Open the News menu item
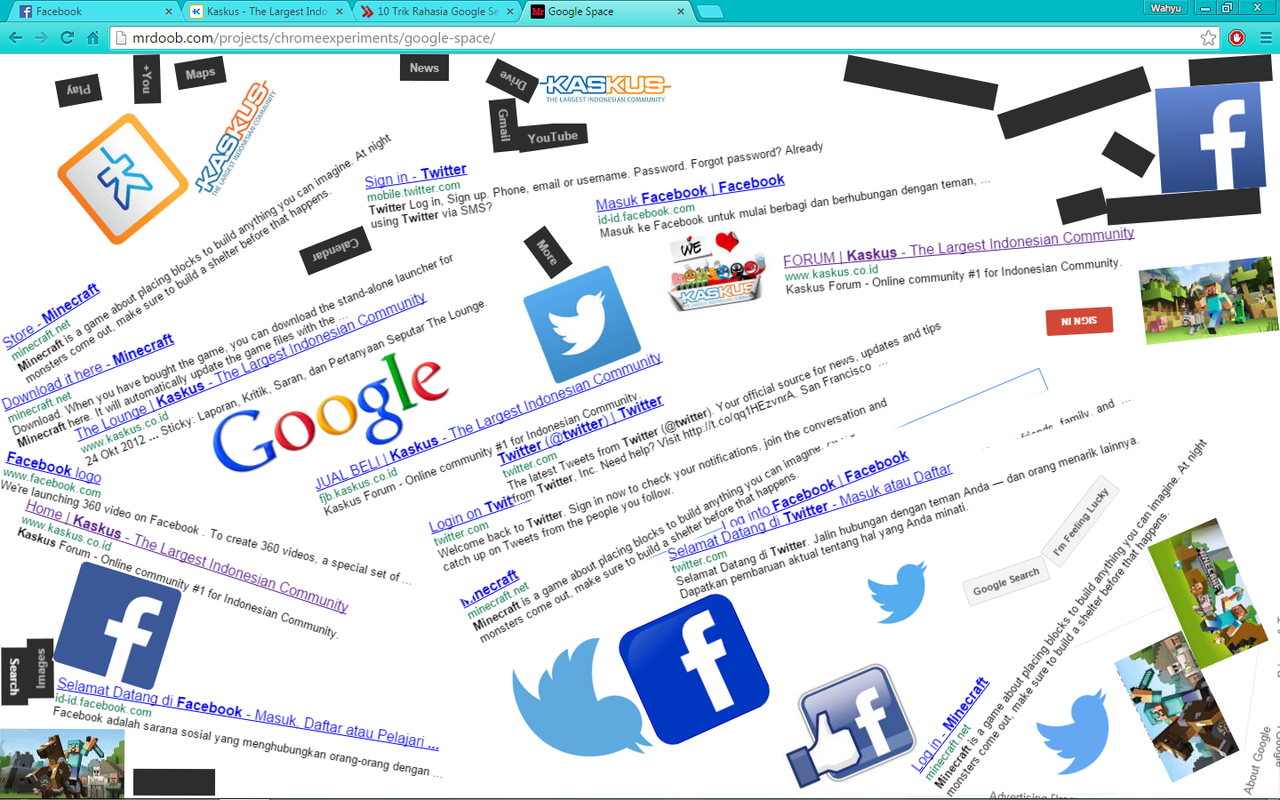The width and height of the screenshot is (1280, 800). click(424, 68)
